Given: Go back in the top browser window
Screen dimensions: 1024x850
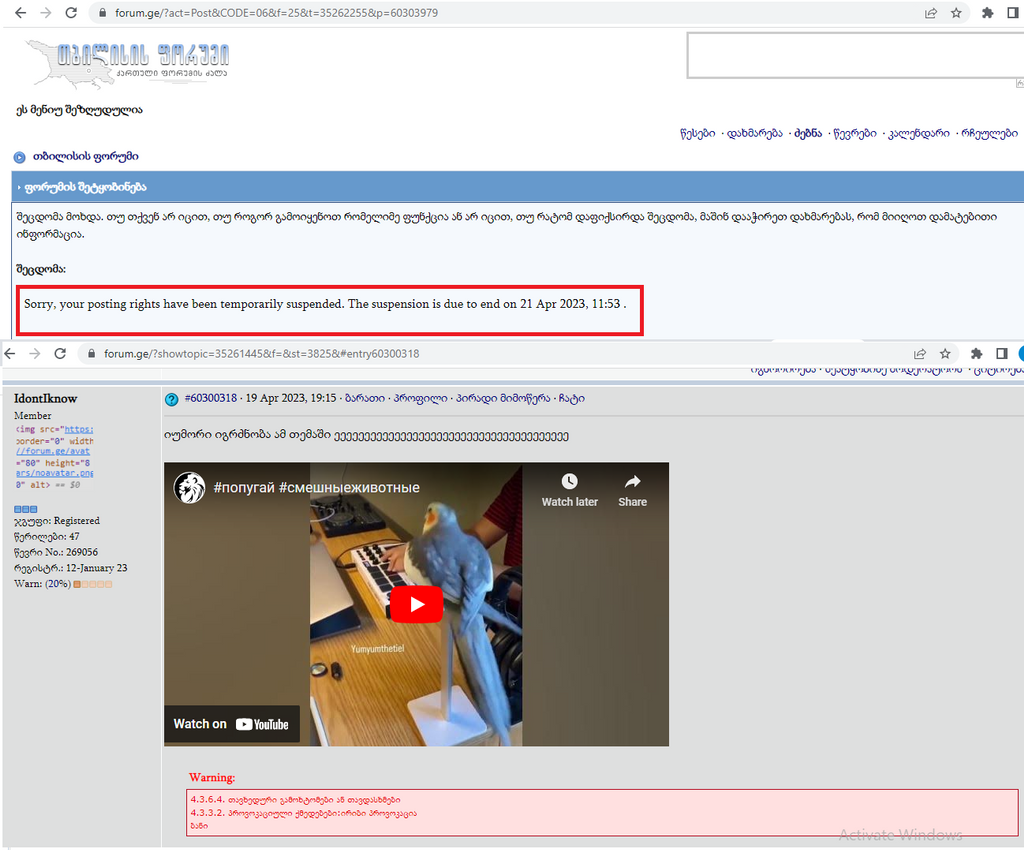Looking at the screenshot, I should click(x=21, y=13).
